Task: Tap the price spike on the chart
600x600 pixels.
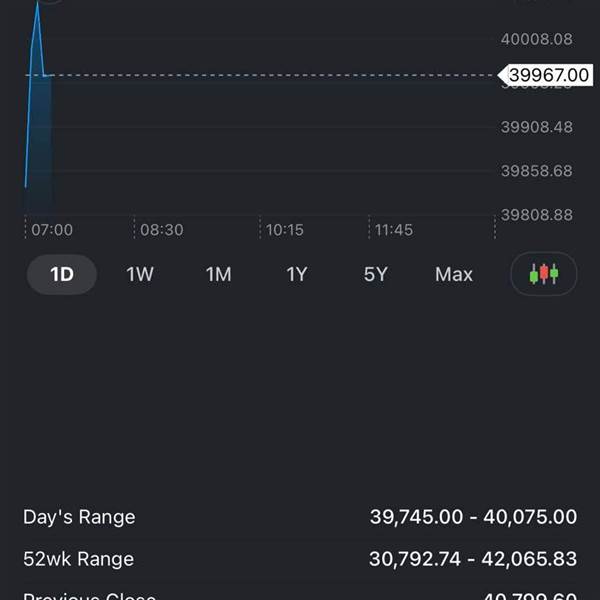Action: pos(38,23)
